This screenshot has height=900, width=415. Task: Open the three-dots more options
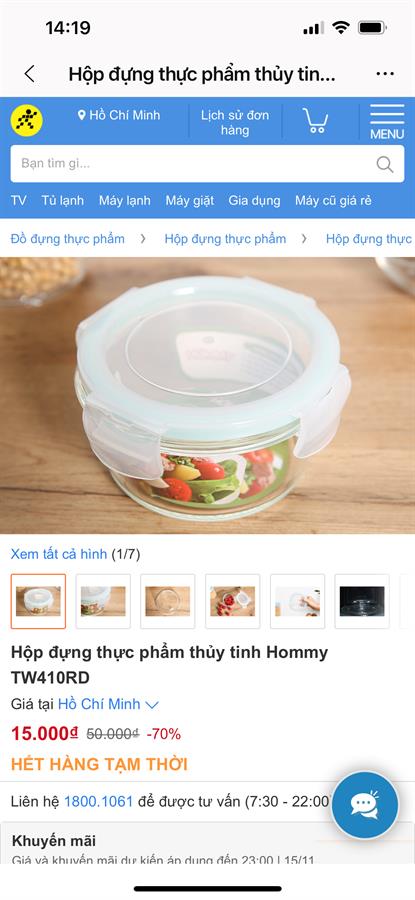click(x=385, y=74)
